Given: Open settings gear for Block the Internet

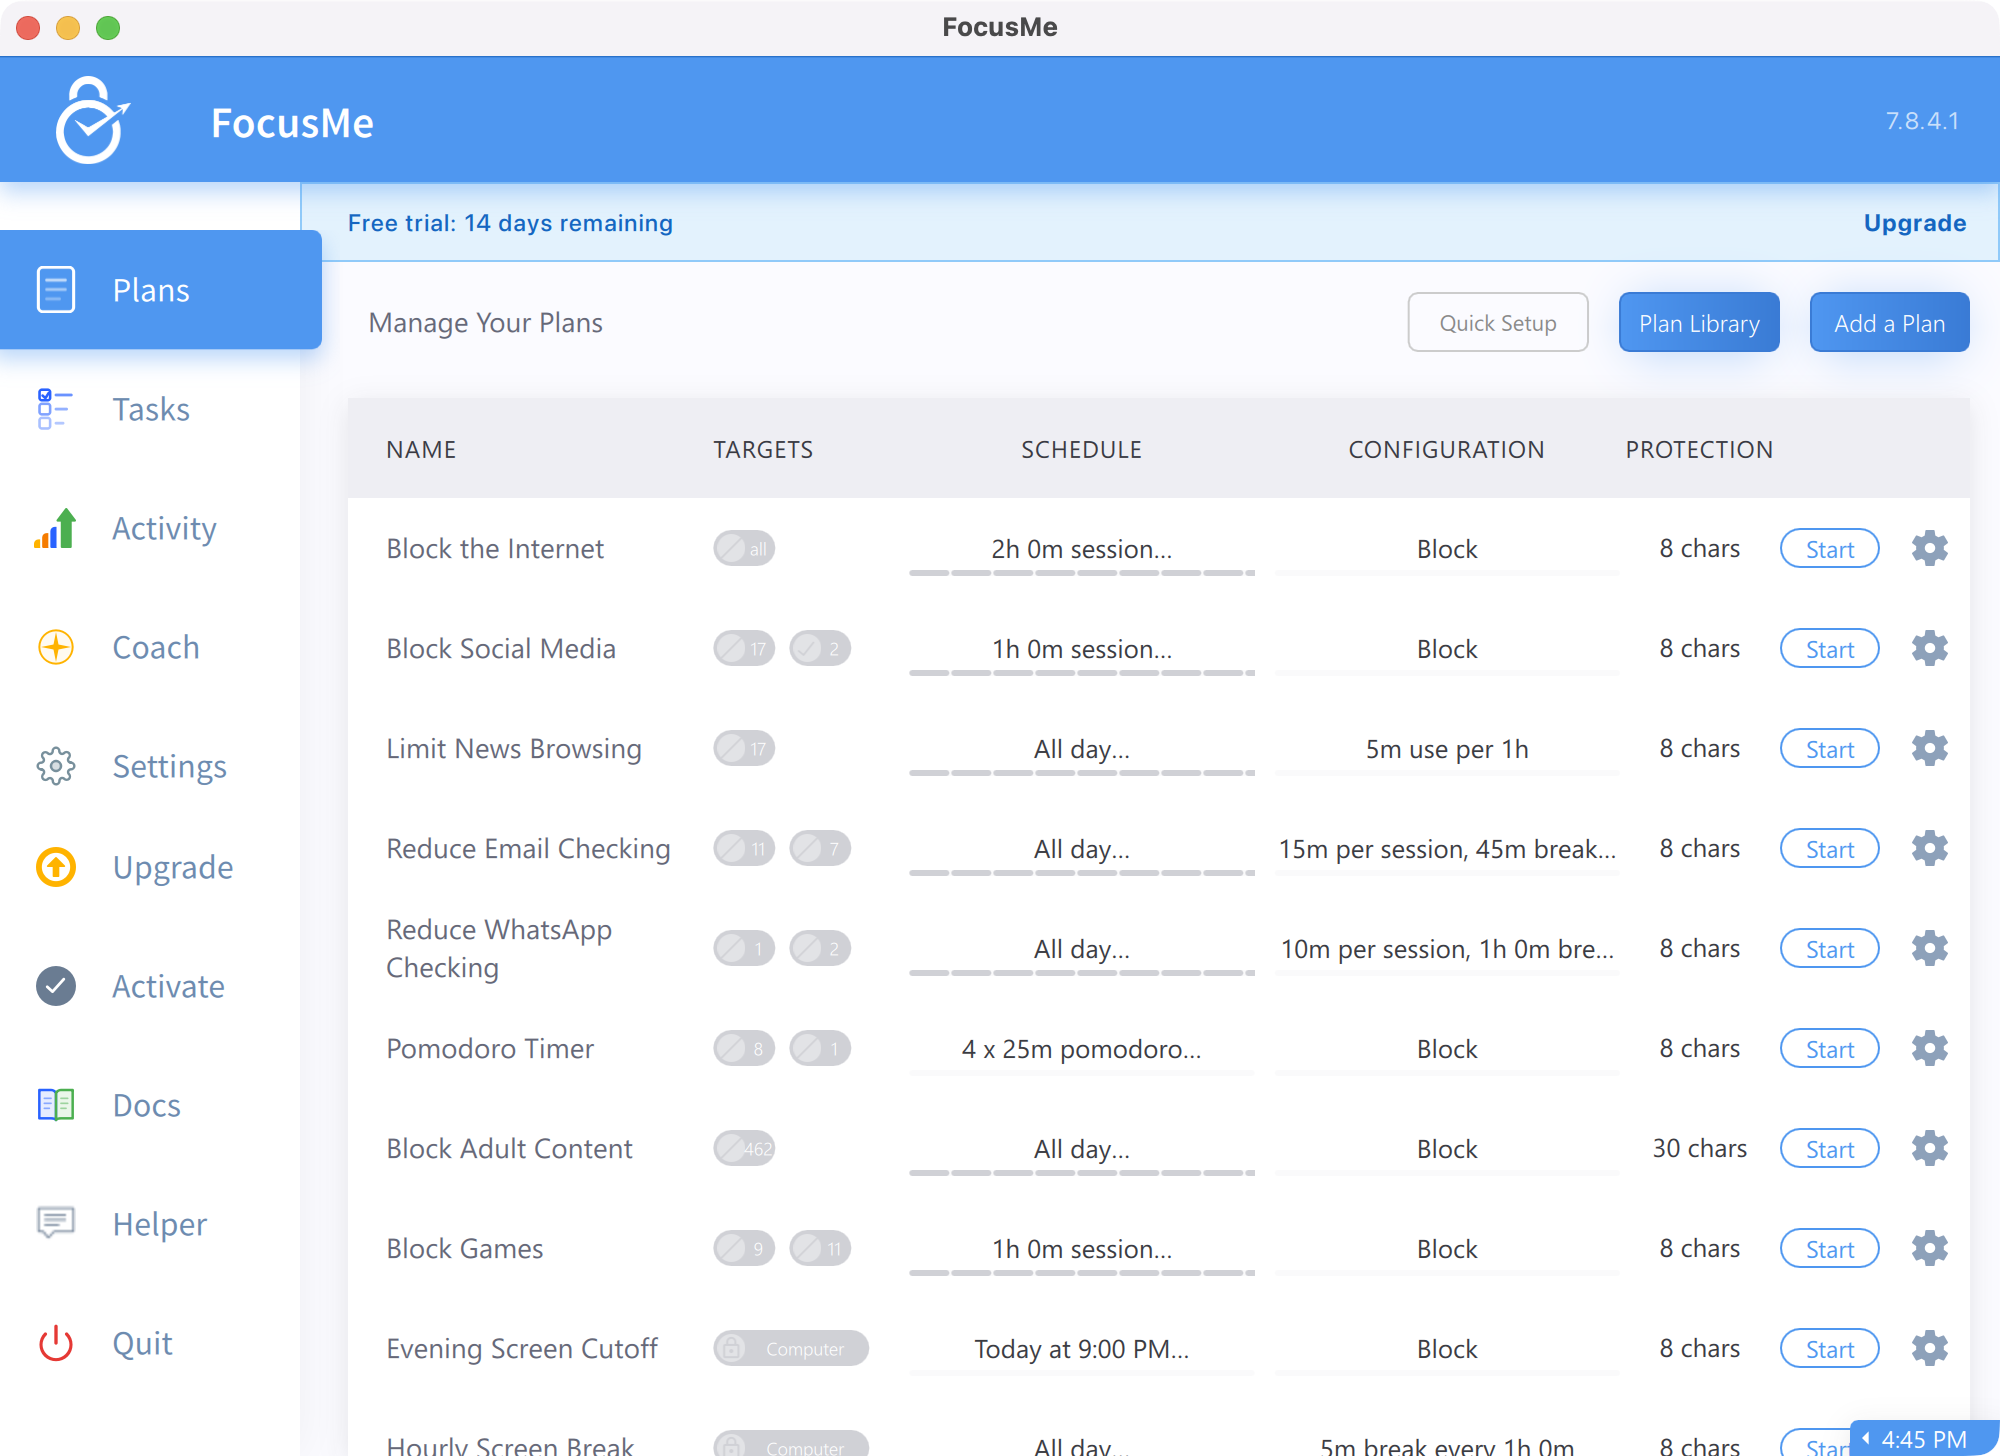Looking at the screenshot, I should [1929, 548].
